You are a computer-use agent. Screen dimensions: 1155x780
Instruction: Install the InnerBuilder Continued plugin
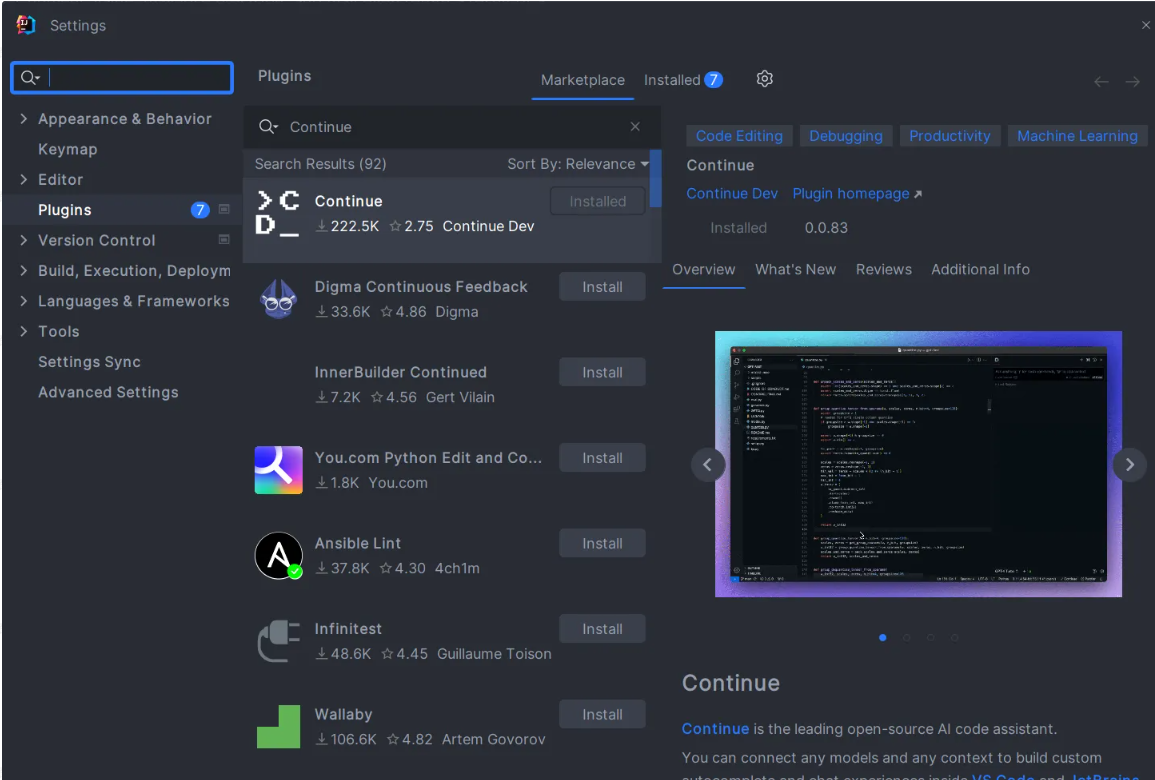point(603,373)
